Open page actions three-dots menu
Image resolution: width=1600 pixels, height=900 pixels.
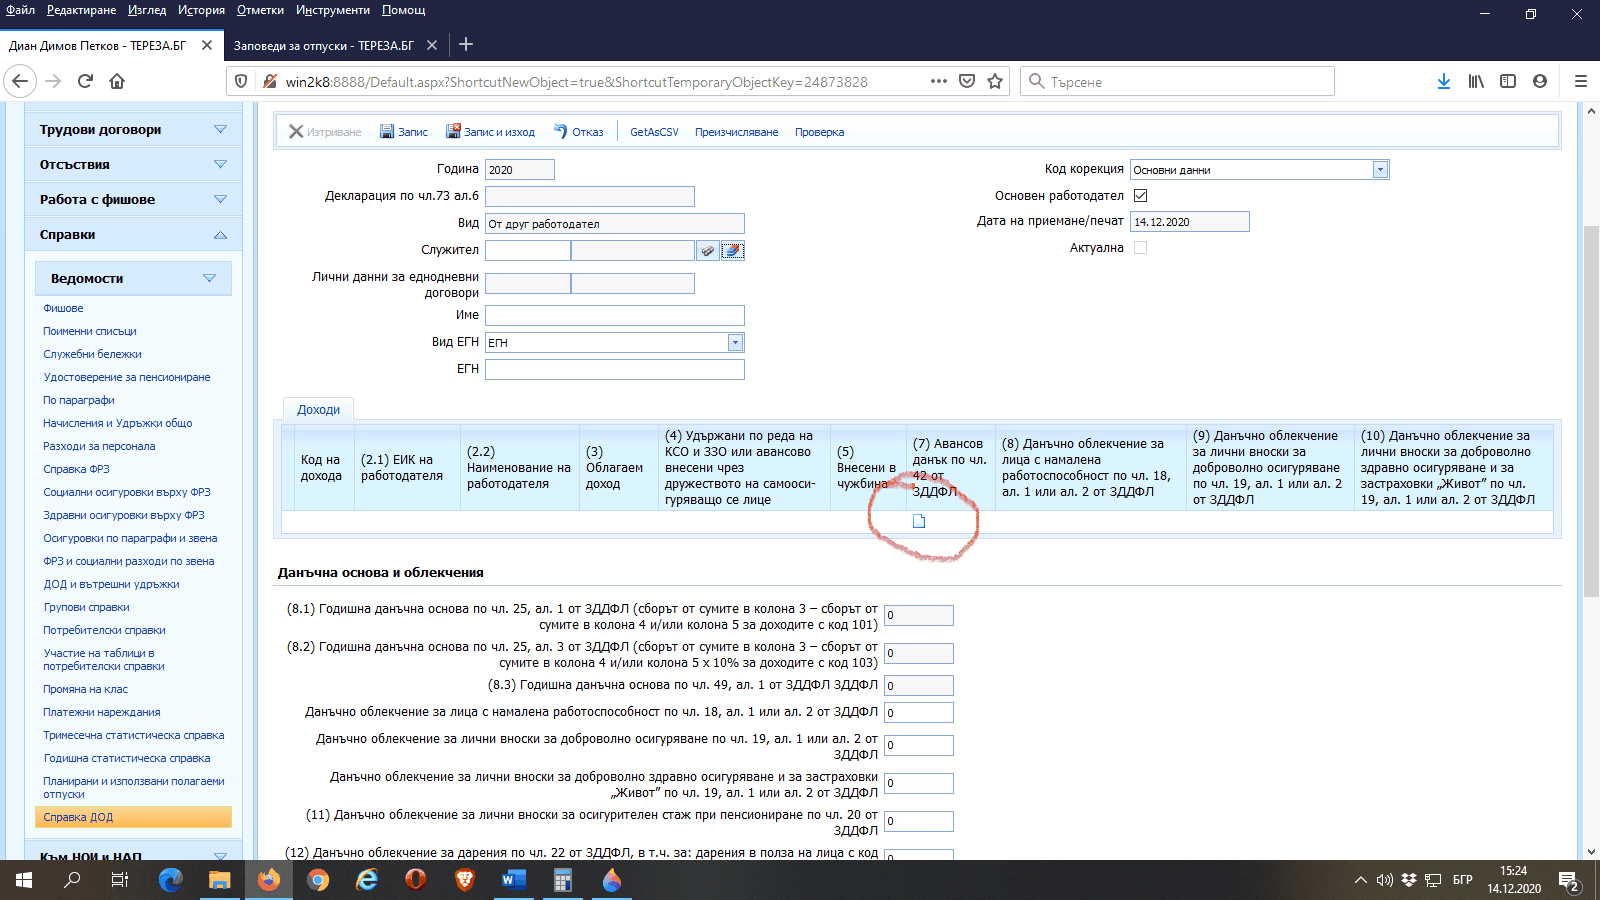point(938,81)
